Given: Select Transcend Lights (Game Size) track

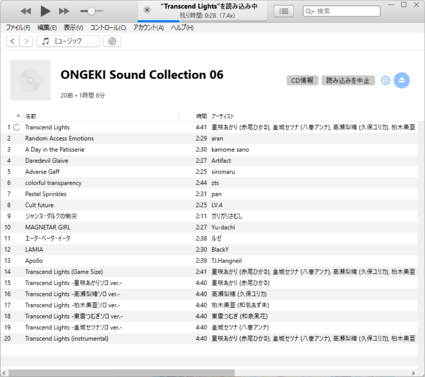Looking at the screenshot, I should click(x=209, y=272).
